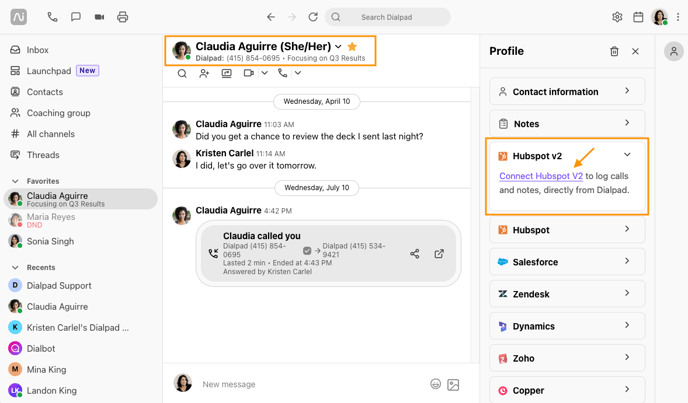Click the Dialpad Ai logo icon

18,17
